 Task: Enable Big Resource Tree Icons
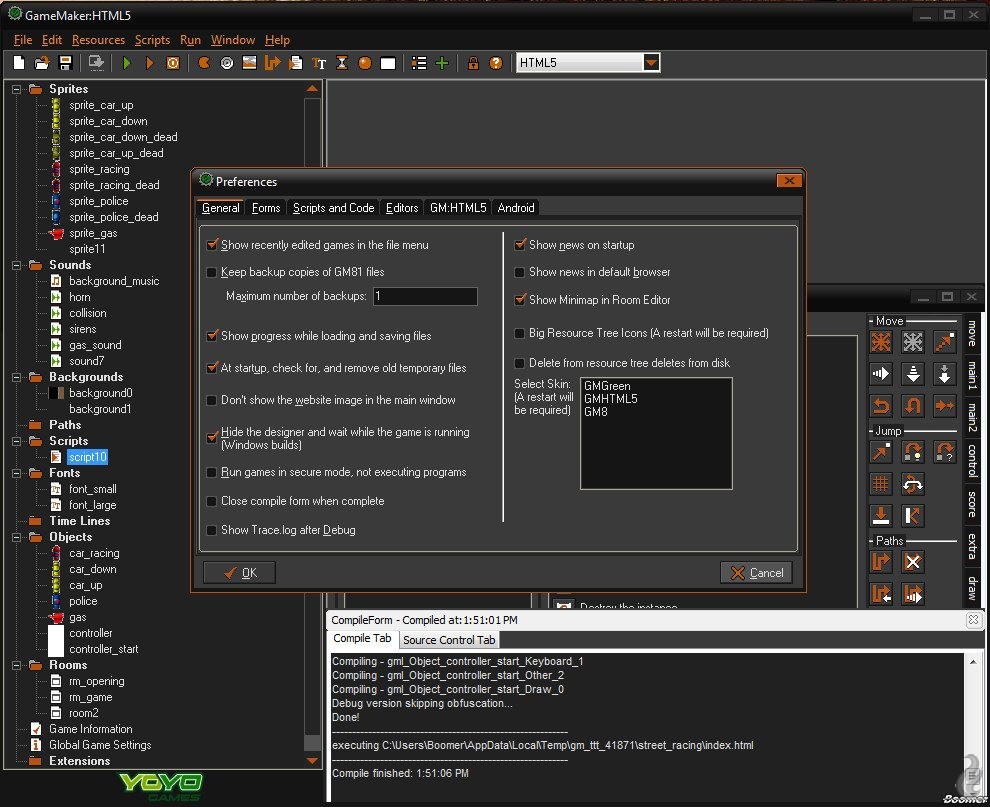[520, 333]
